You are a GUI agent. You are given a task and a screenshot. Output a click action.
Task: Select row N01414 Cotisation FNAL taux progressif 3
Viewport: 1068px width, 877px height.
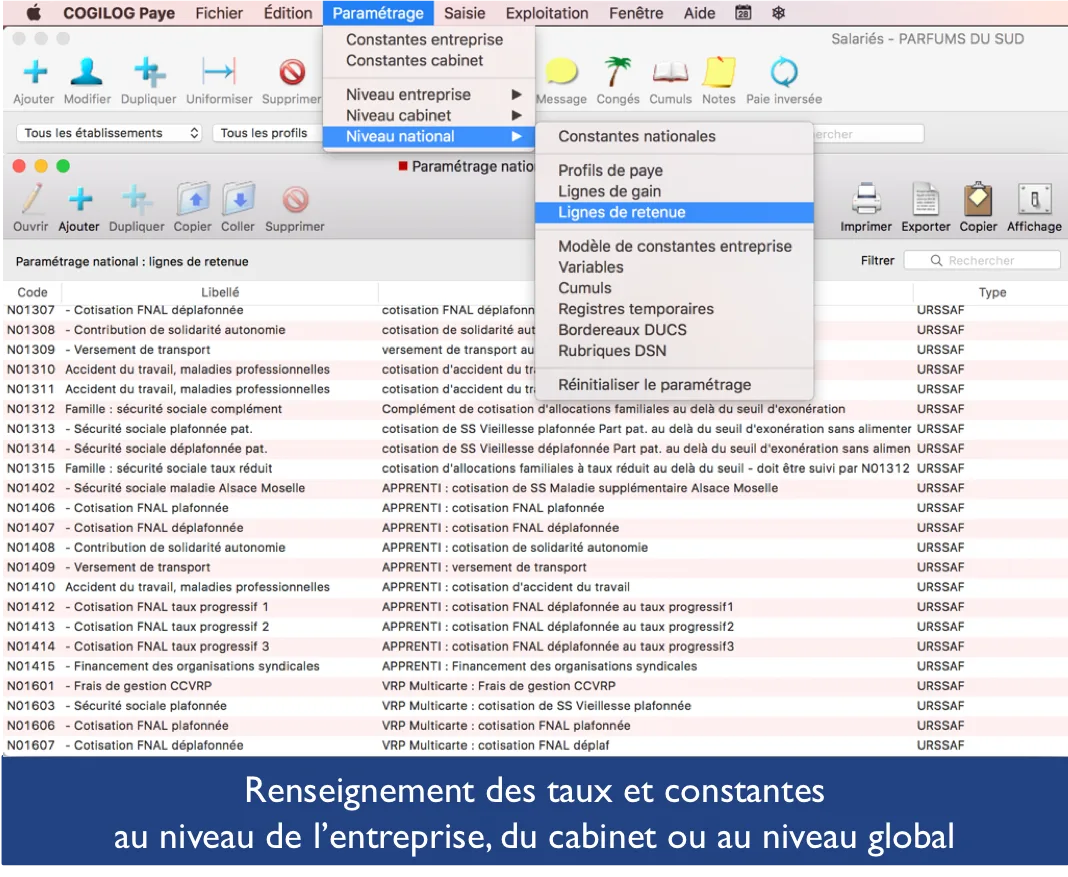pos(534,646)
